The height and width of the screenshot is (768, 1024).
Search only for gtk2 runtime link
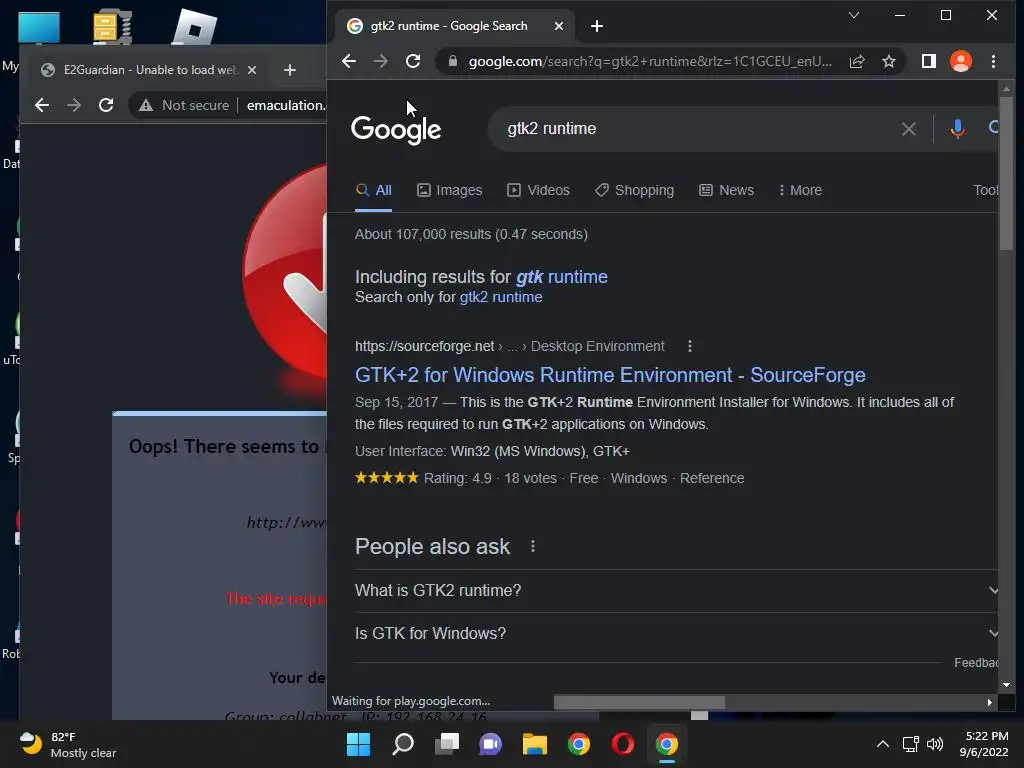pyautogui.click(x=501, y=297)
